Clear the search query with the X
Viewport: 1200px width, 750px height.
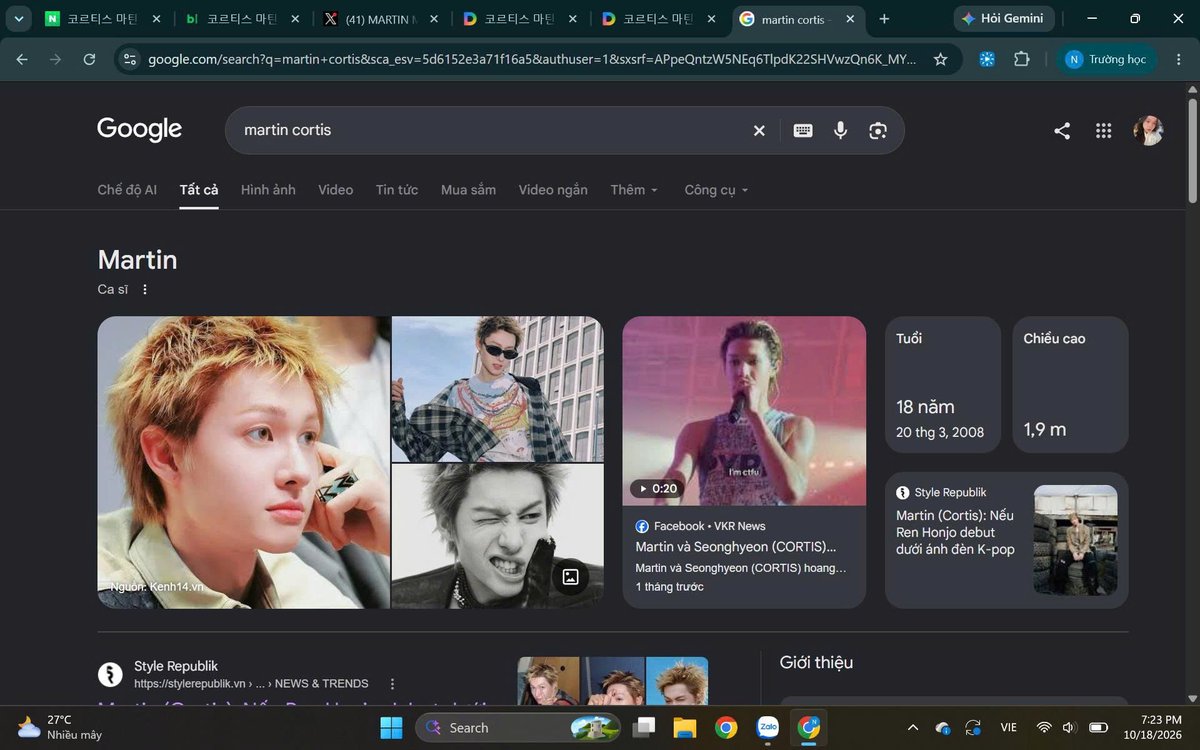point(759,131)
